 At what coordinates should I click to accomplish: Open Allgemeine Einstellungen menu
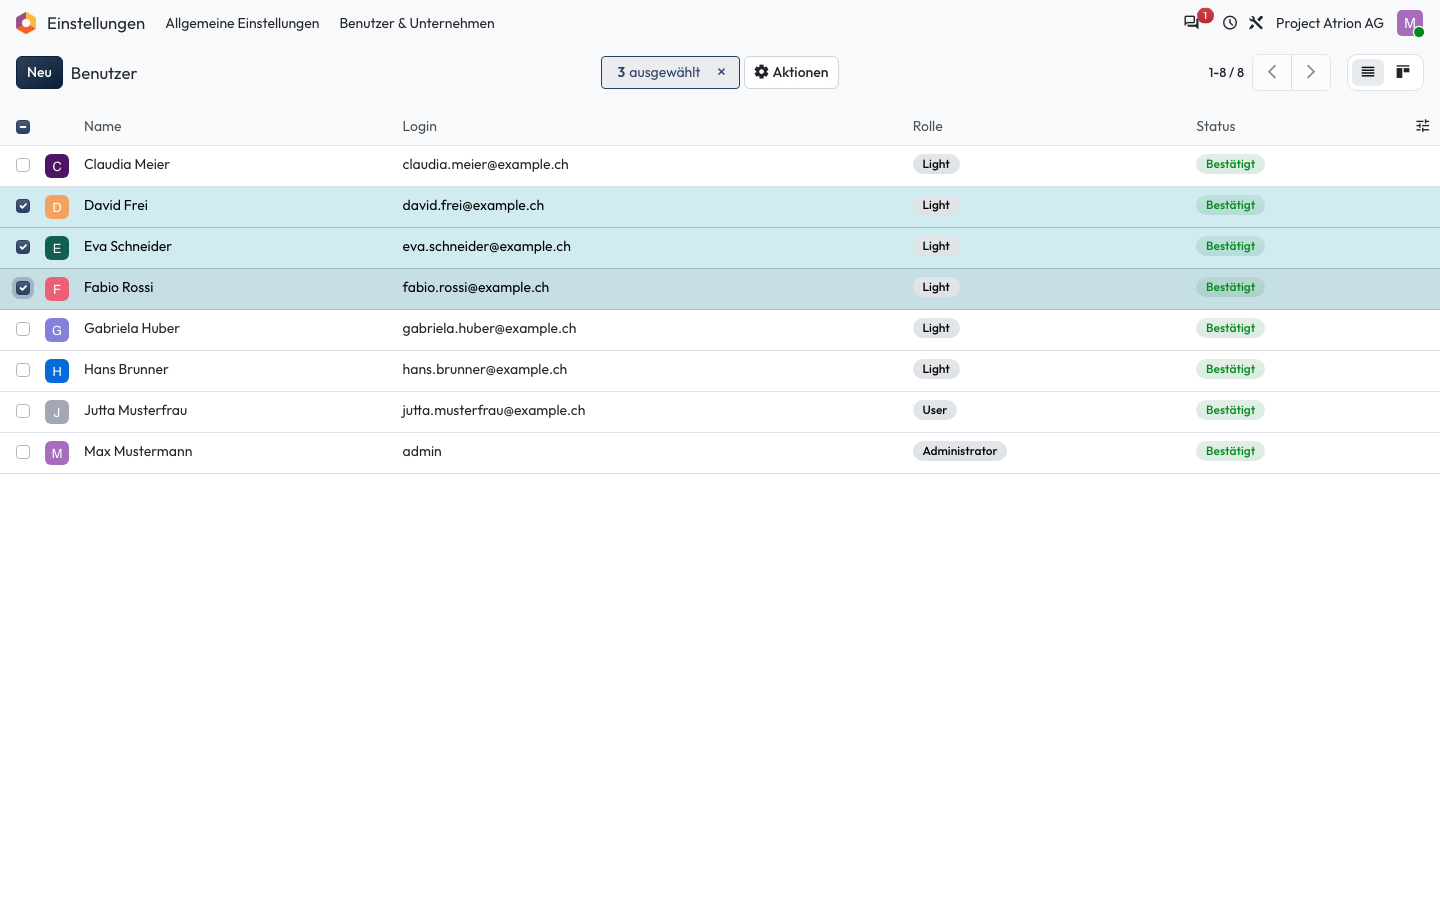coord(242,23)
